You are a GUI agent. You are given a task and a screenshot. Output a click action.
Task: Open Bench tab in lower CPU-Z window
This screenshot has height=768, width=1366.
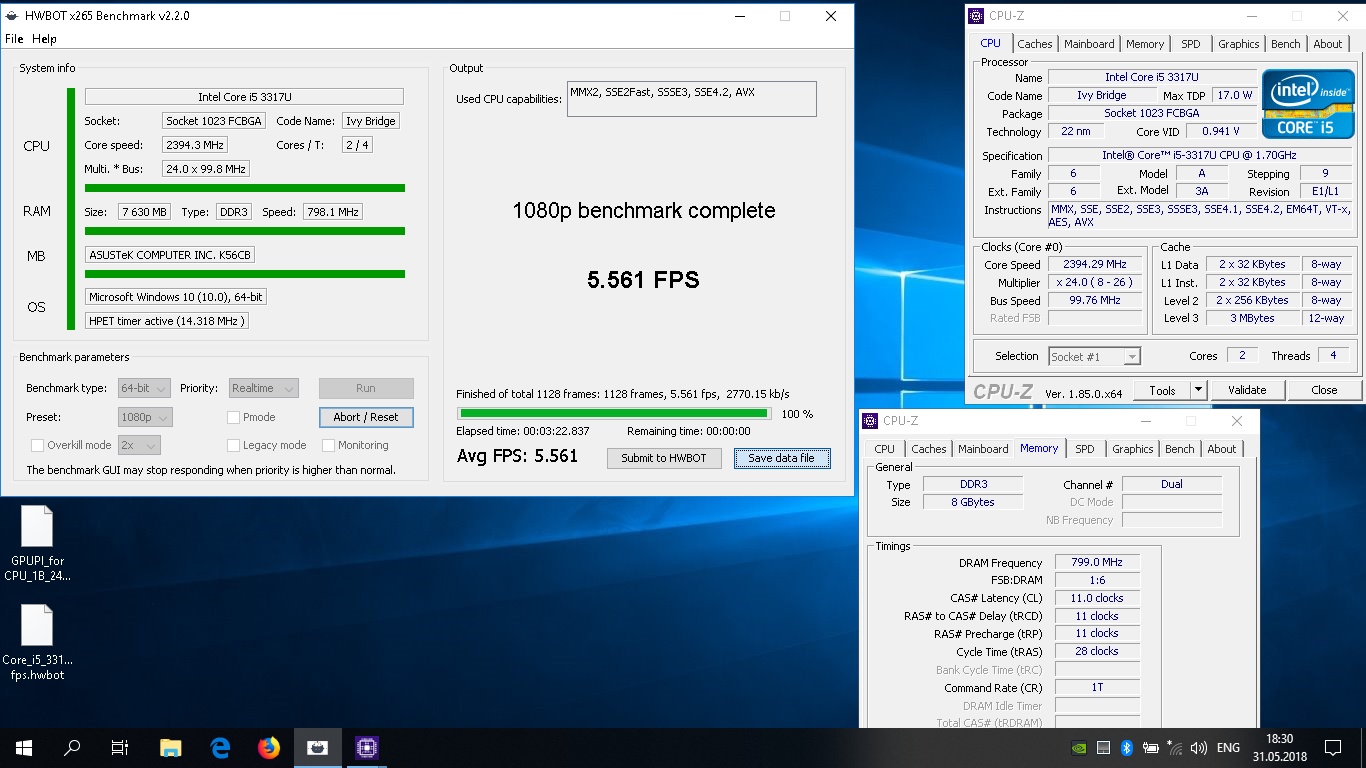click(x=1180, y=449)
